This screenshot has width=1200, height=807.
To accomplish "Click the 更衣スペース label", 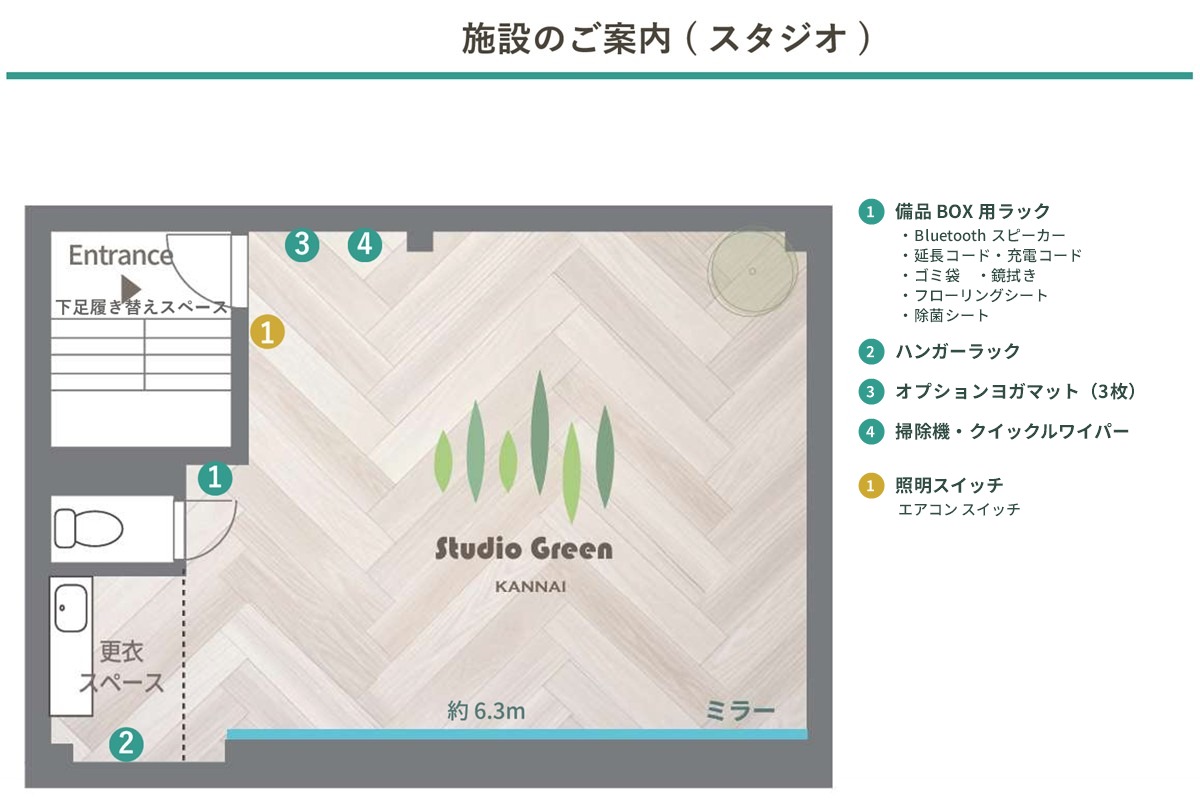I will pyautogui.click(x=121, y=667).
